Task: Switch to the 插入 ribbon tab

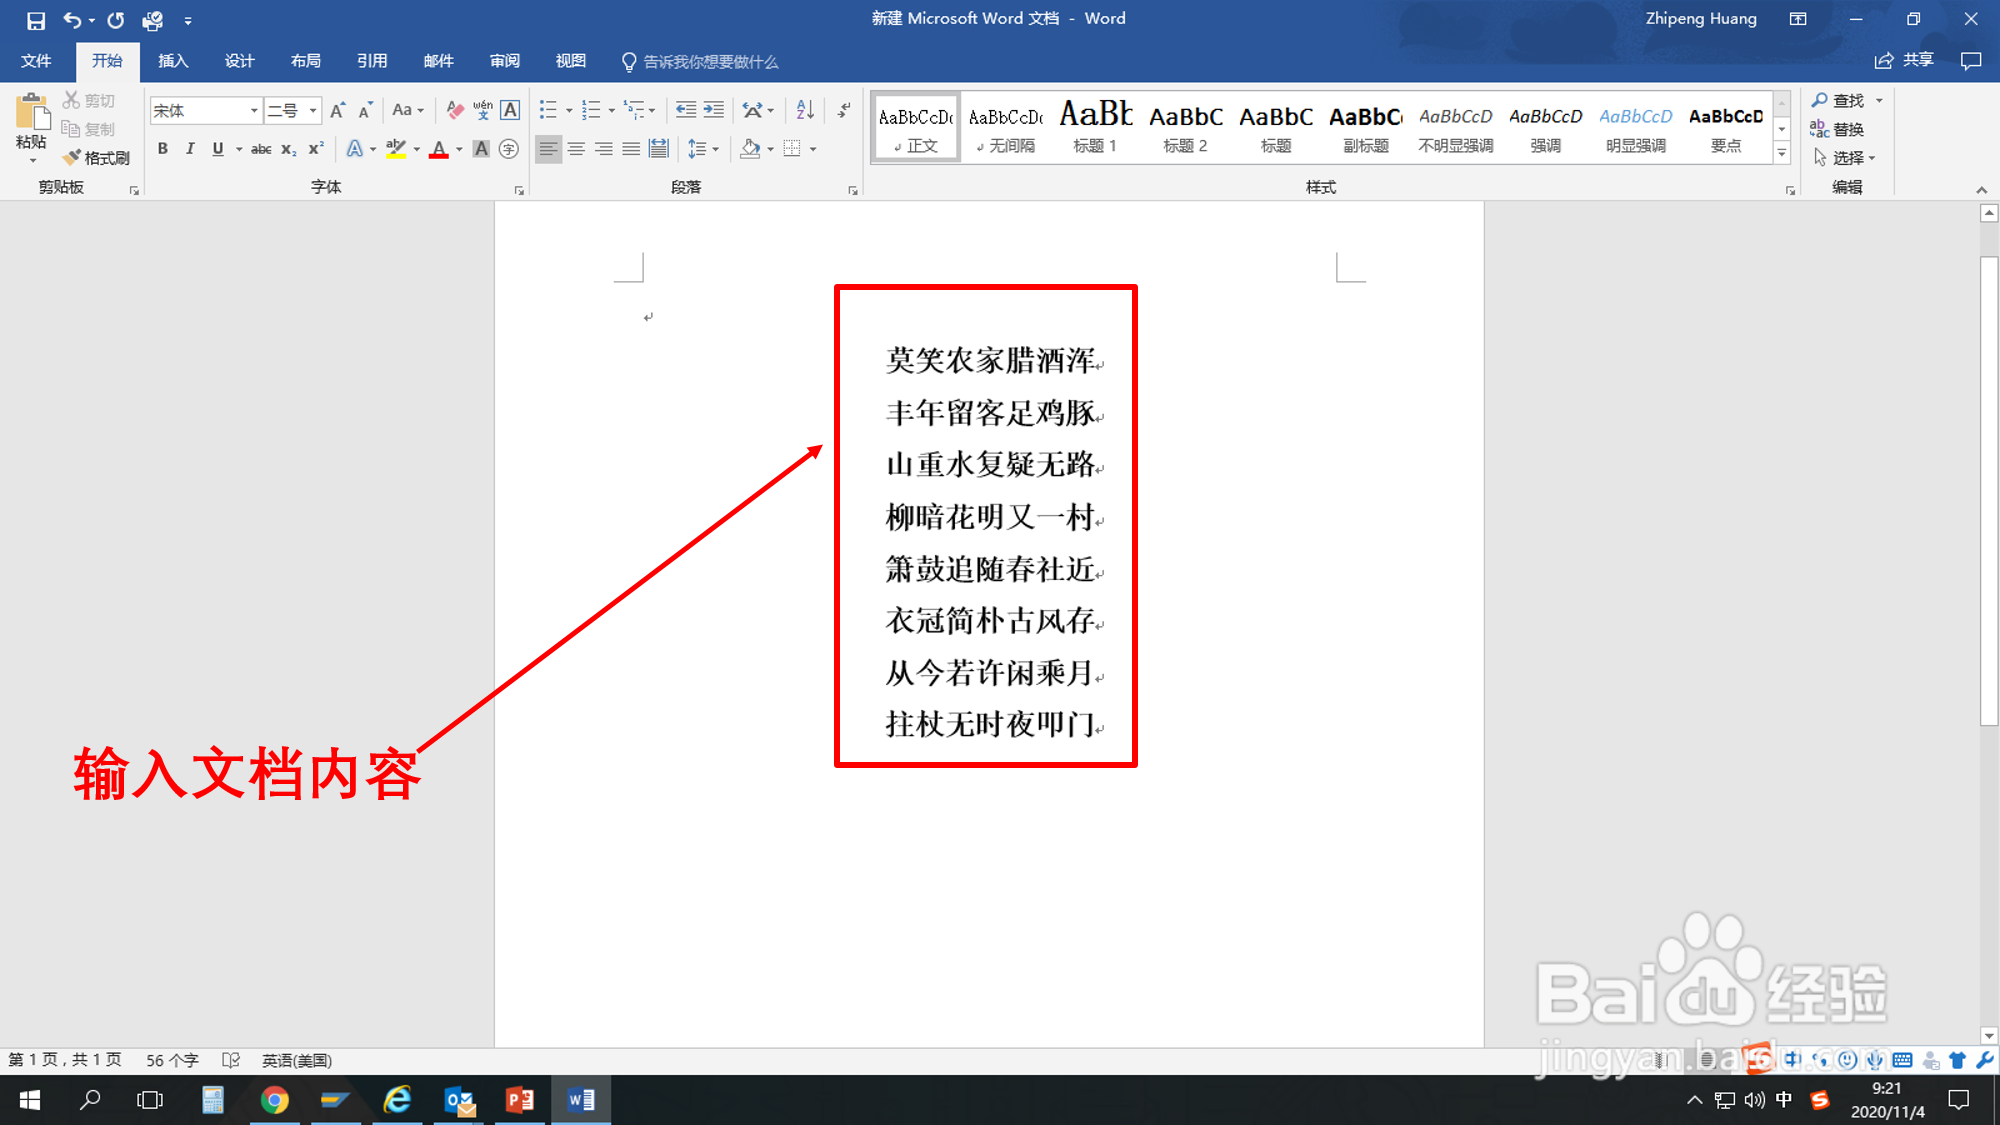Action: tap(172, 60)
